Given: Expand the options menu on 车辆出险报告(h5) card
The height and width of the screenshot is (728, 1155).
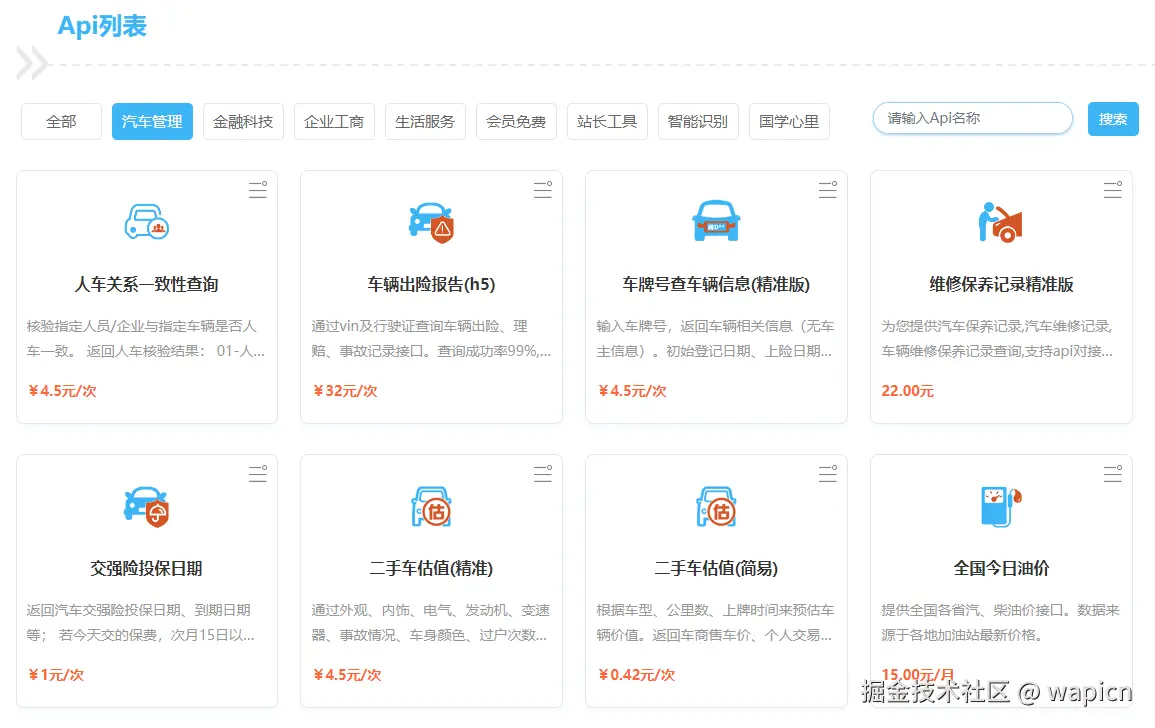Looking at the screenshot, I should (x=542, y=190).
